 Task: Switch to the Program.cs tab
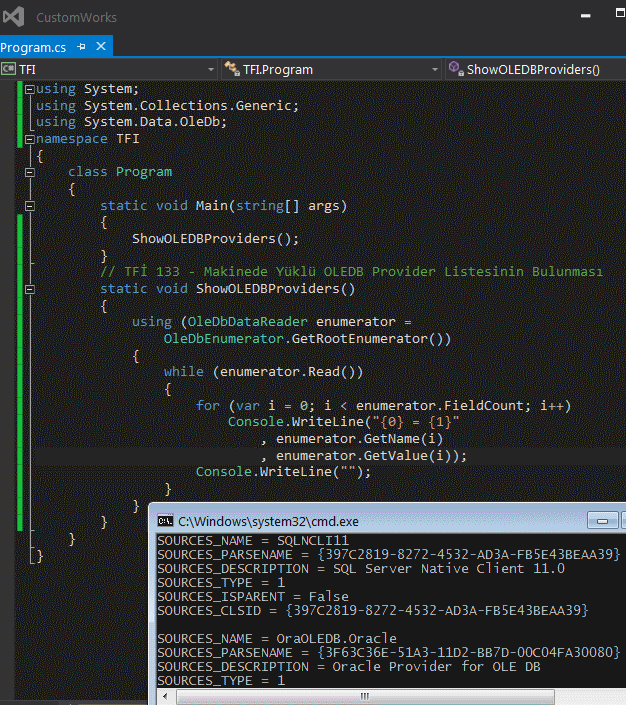(34, 47)
